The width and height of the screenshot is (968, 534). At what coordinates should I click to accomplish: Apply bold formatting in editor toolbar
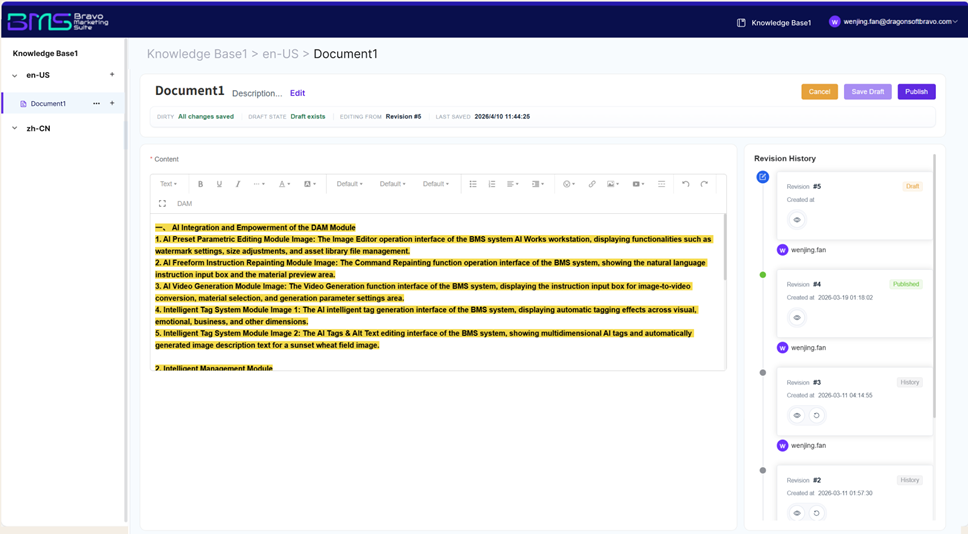(x=200, y=184)
